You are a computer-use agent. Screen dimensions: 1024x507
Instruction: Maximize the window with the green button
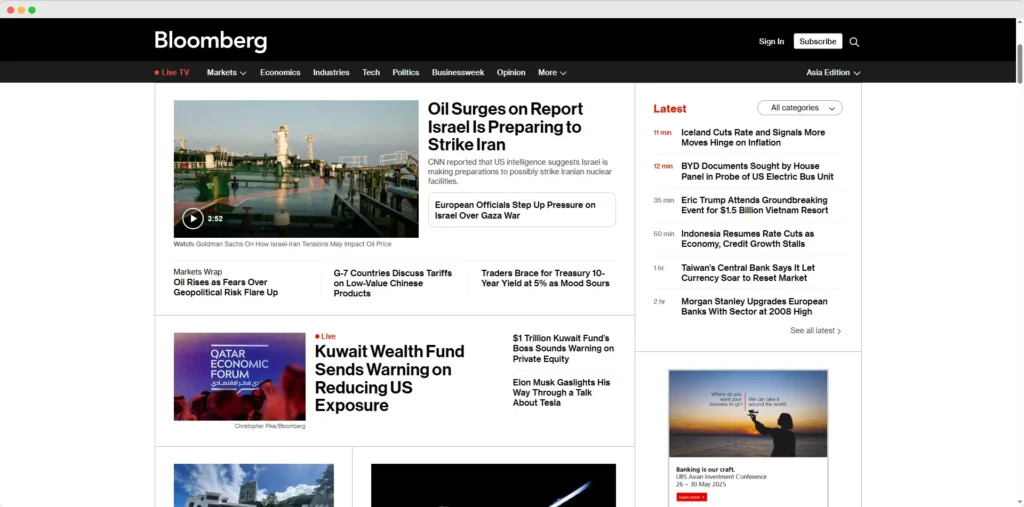click(32, 10)
